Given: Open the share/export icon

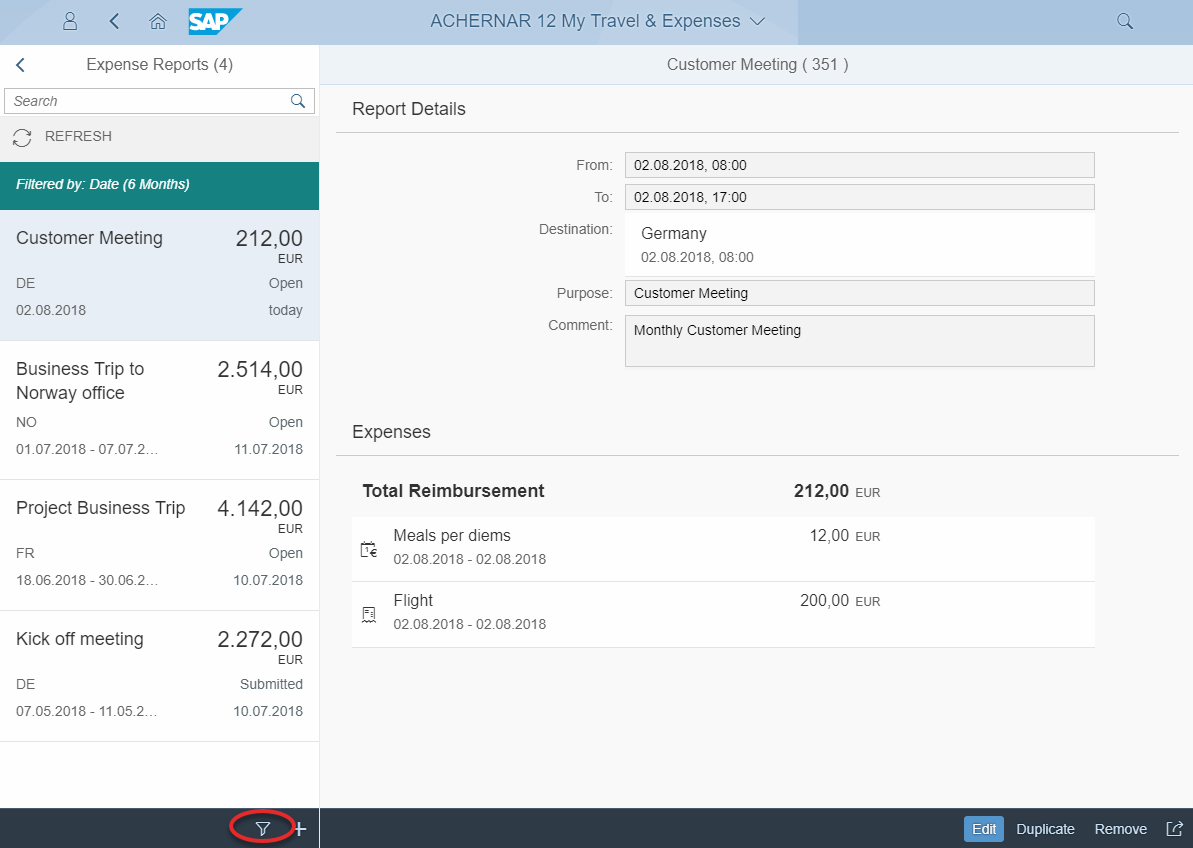Looking at the screenshot, I should coord(1175,829).
